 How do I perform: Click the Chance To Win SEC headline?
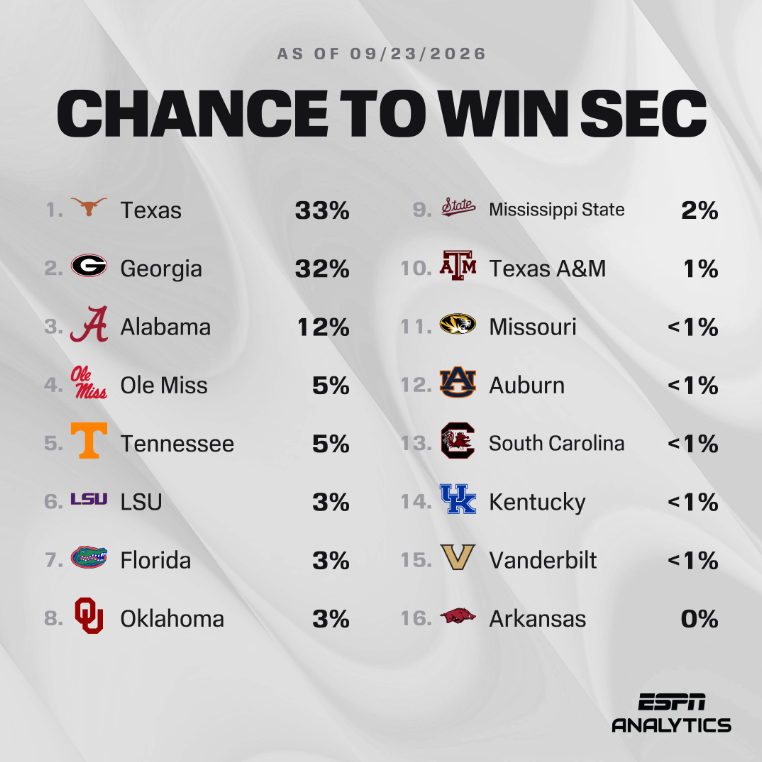pos(381,113)
